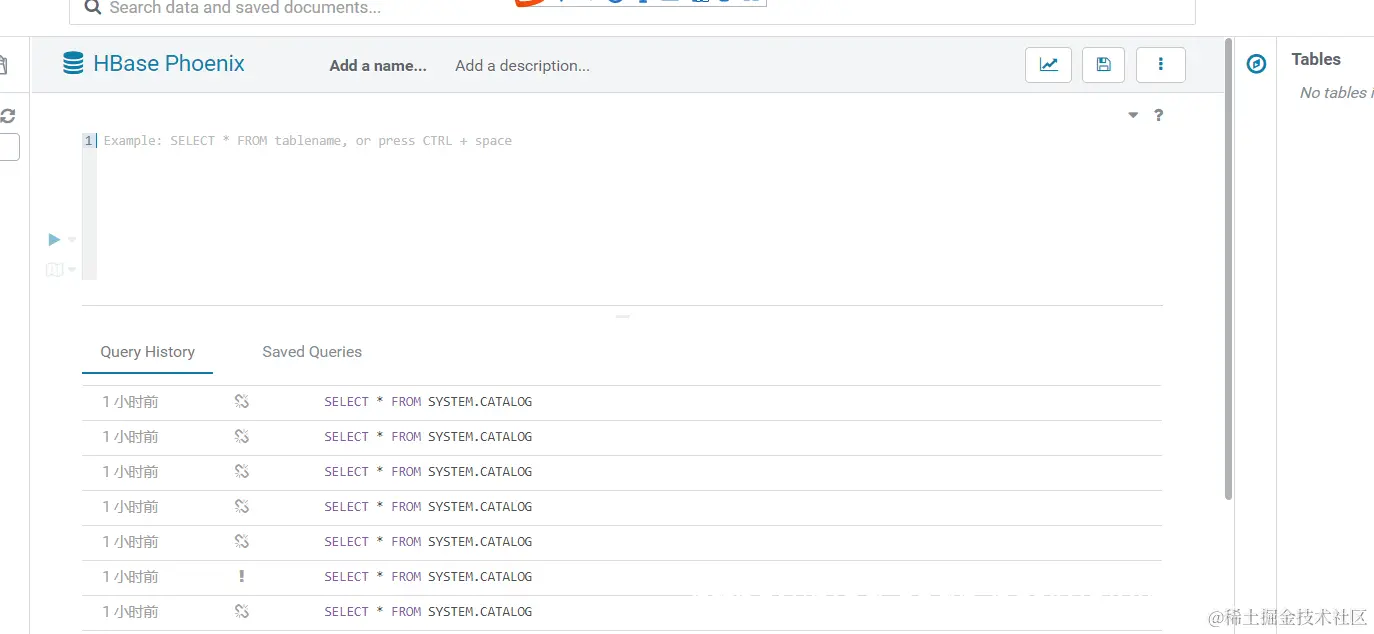Switch to the Saved Queries tab
The image size is (1374, 634).
coord(312,352)
